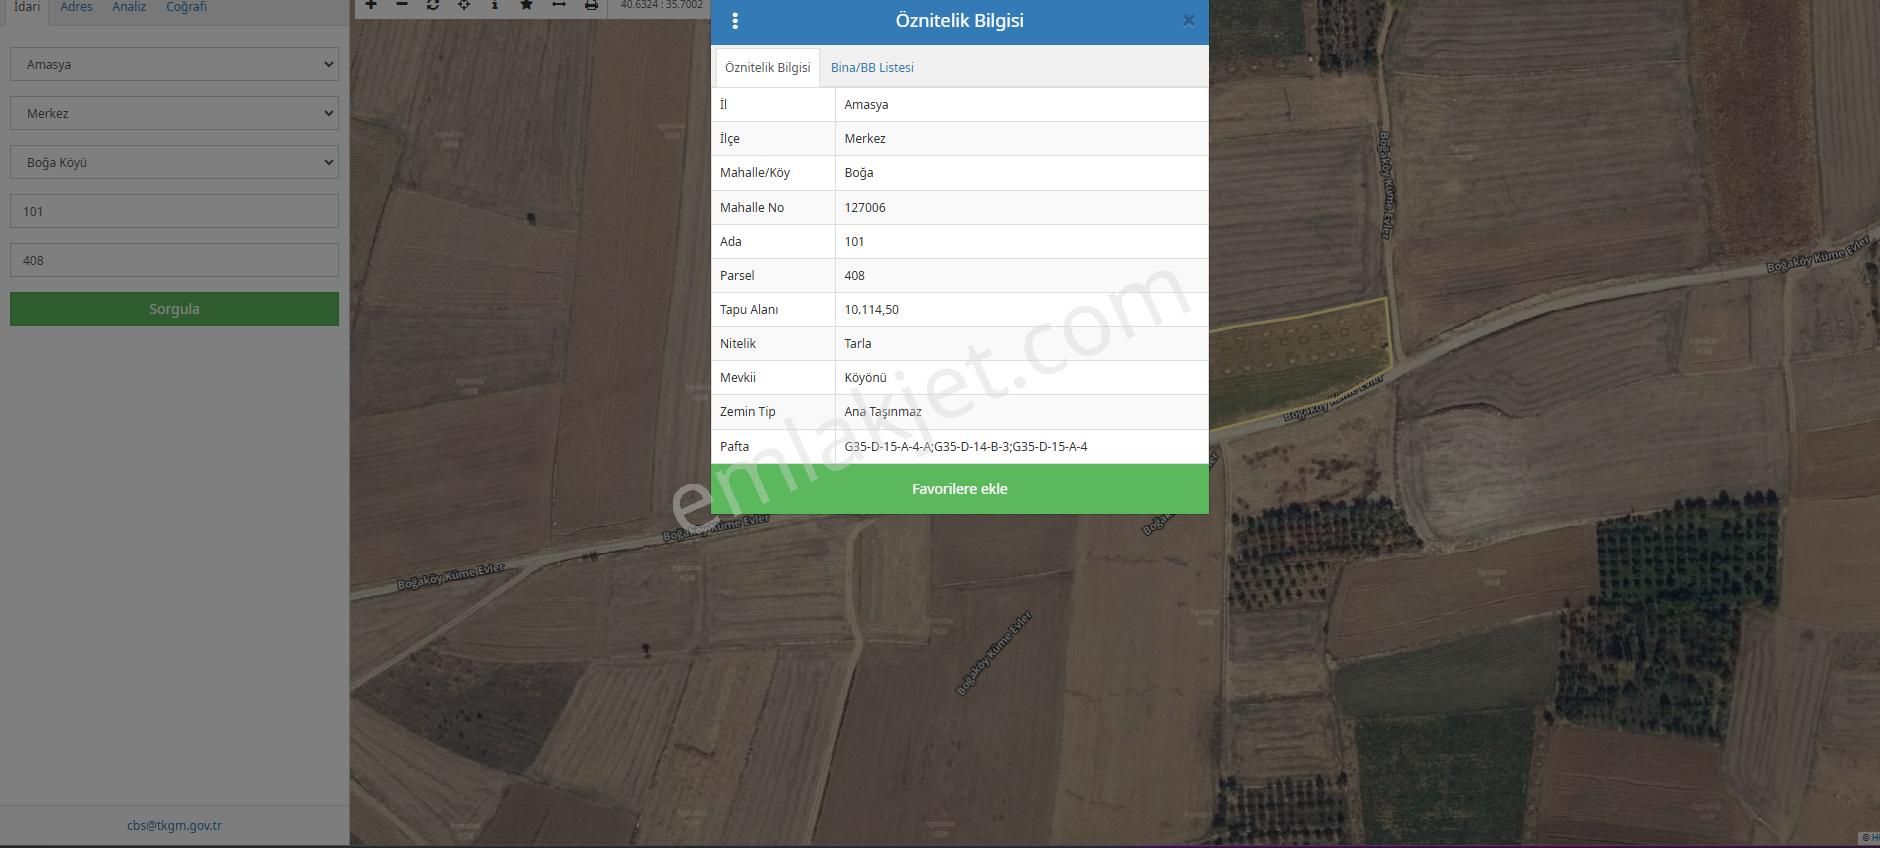The image size is (1880, 848).
Task: Click the Sorgula button
Action: click(174, 309)
